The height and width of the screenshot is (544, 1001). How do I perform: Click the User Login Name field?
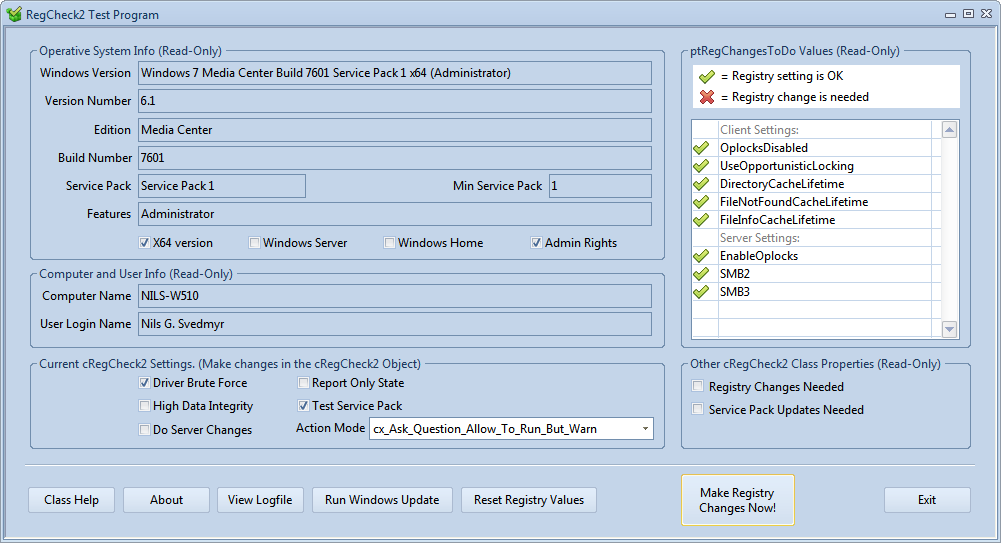(x=395, y=324)
